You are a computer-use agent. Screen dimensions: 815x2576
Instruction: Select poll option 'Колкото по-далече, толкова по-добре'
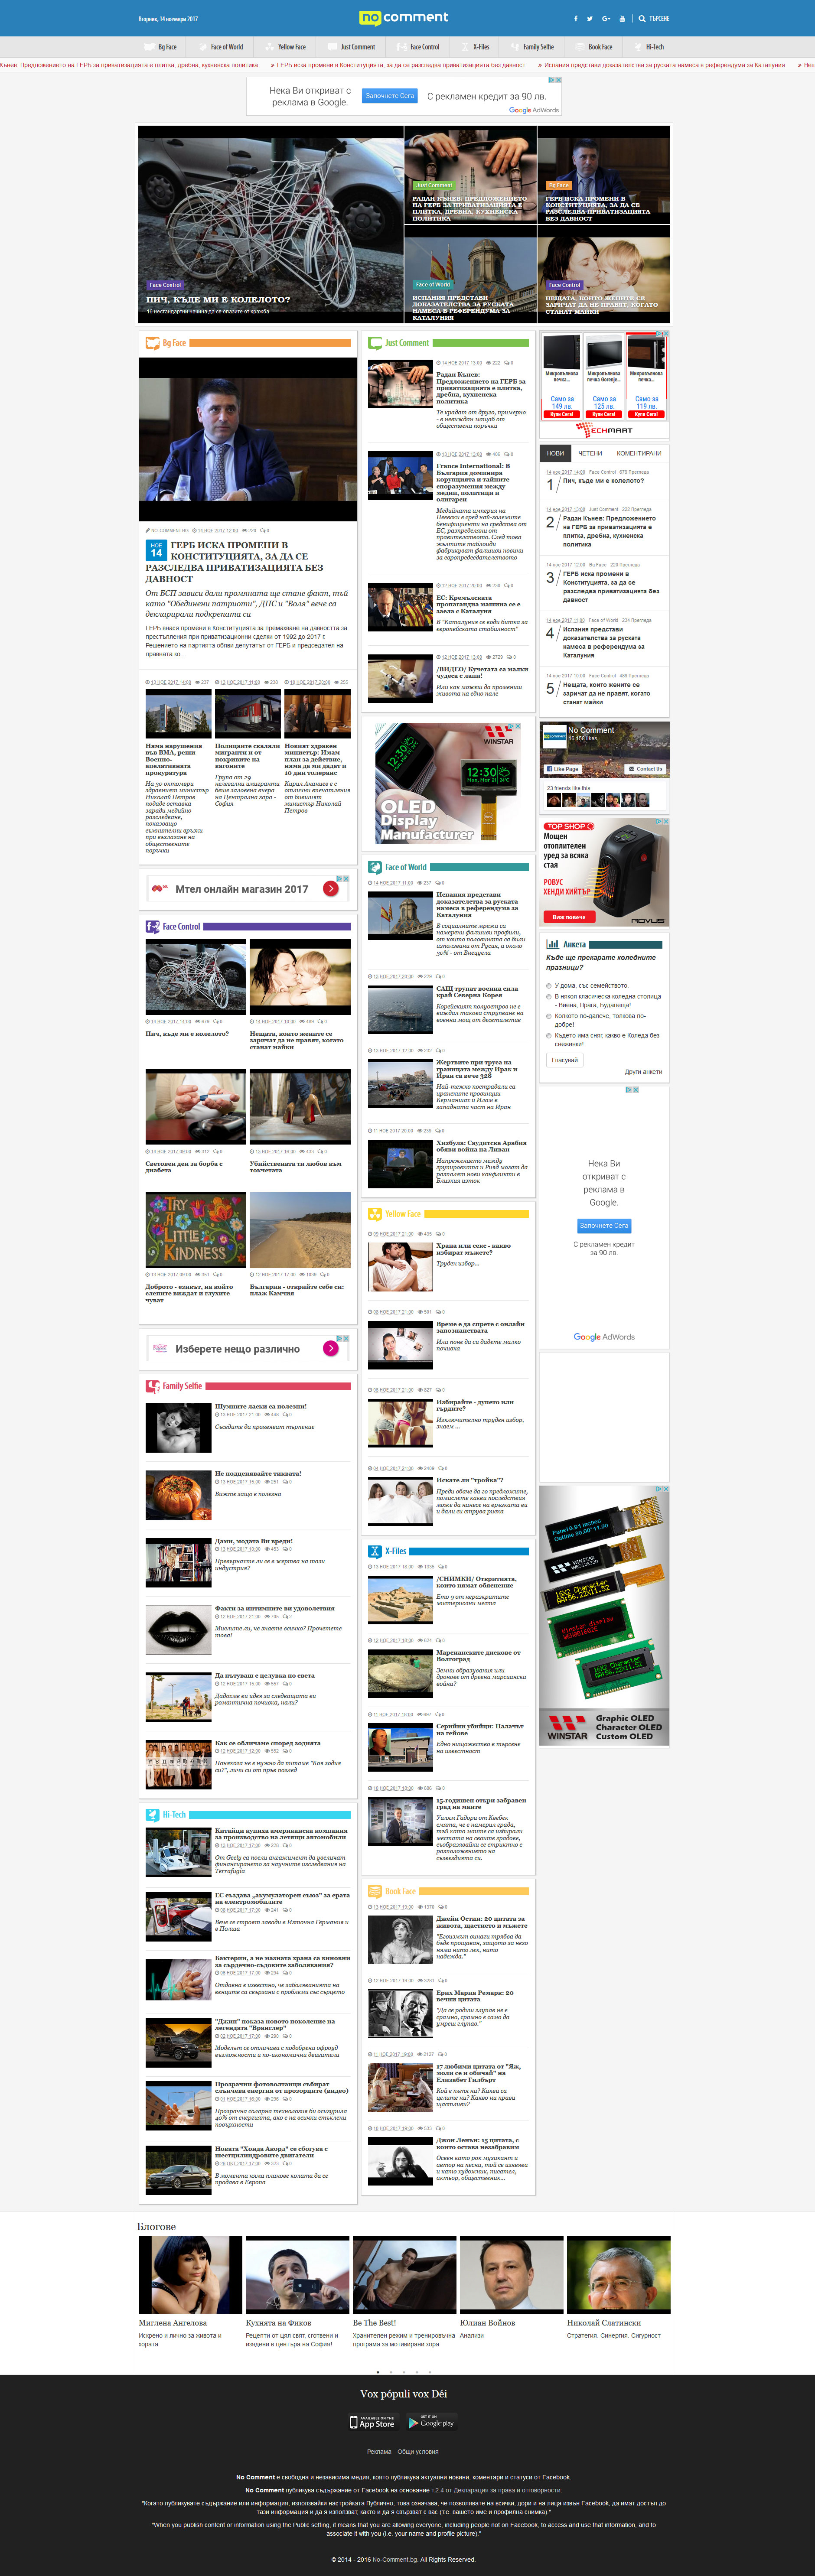click(x=549, y=1016)
